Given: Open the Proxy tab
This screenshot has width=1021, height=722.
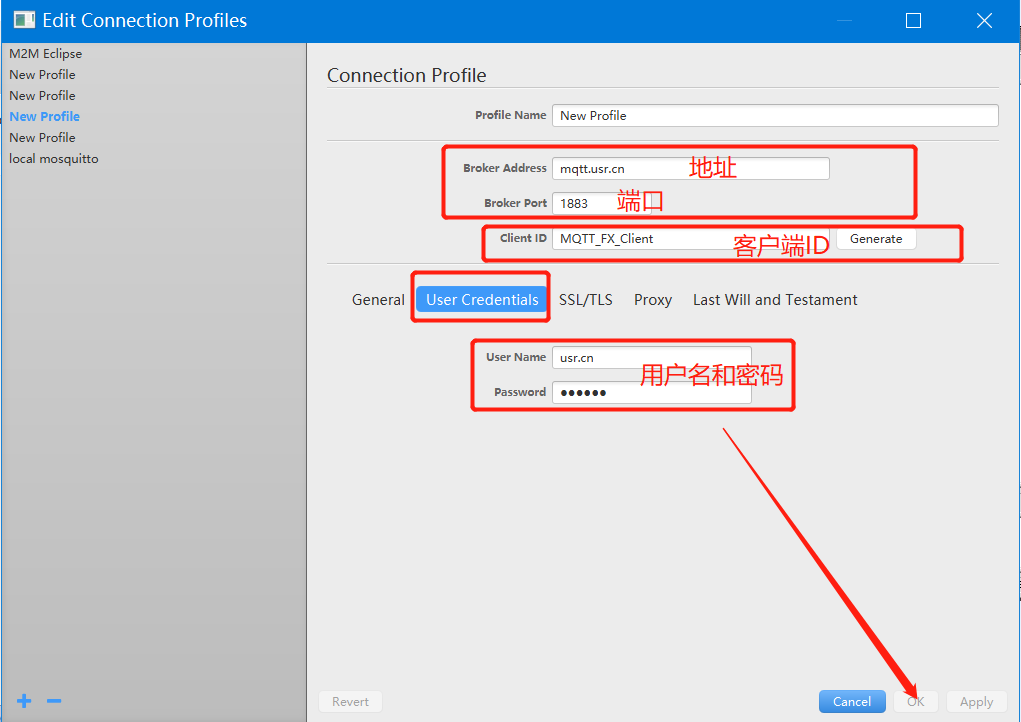Looking at the screenshot, I should coord(653,300).
